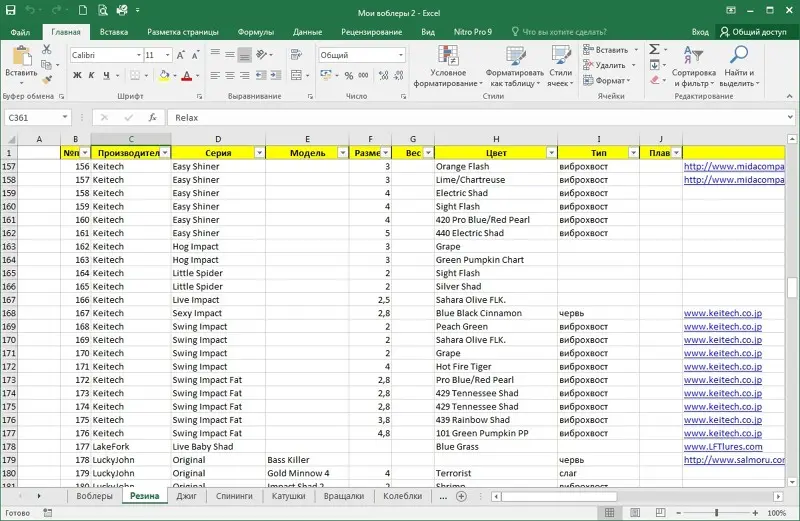
Task: Open the Воблеры sheet tab
Action: click(94, 496)
